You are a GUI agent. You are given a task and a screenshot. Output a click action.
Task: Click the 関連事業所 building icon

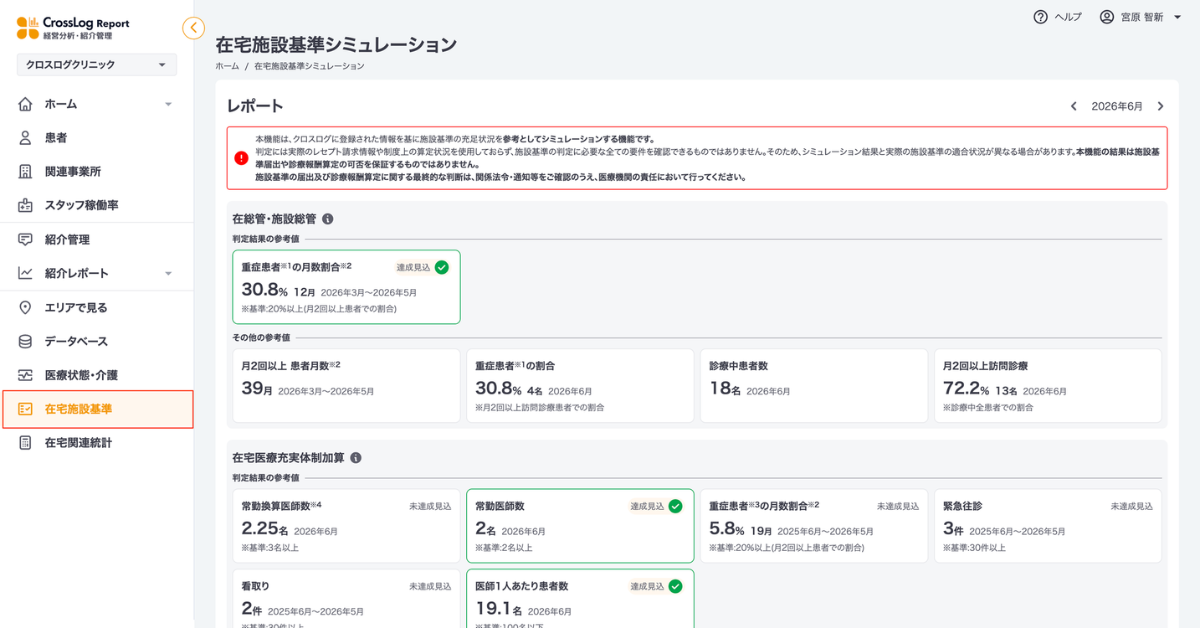click(x=26, y=172)
